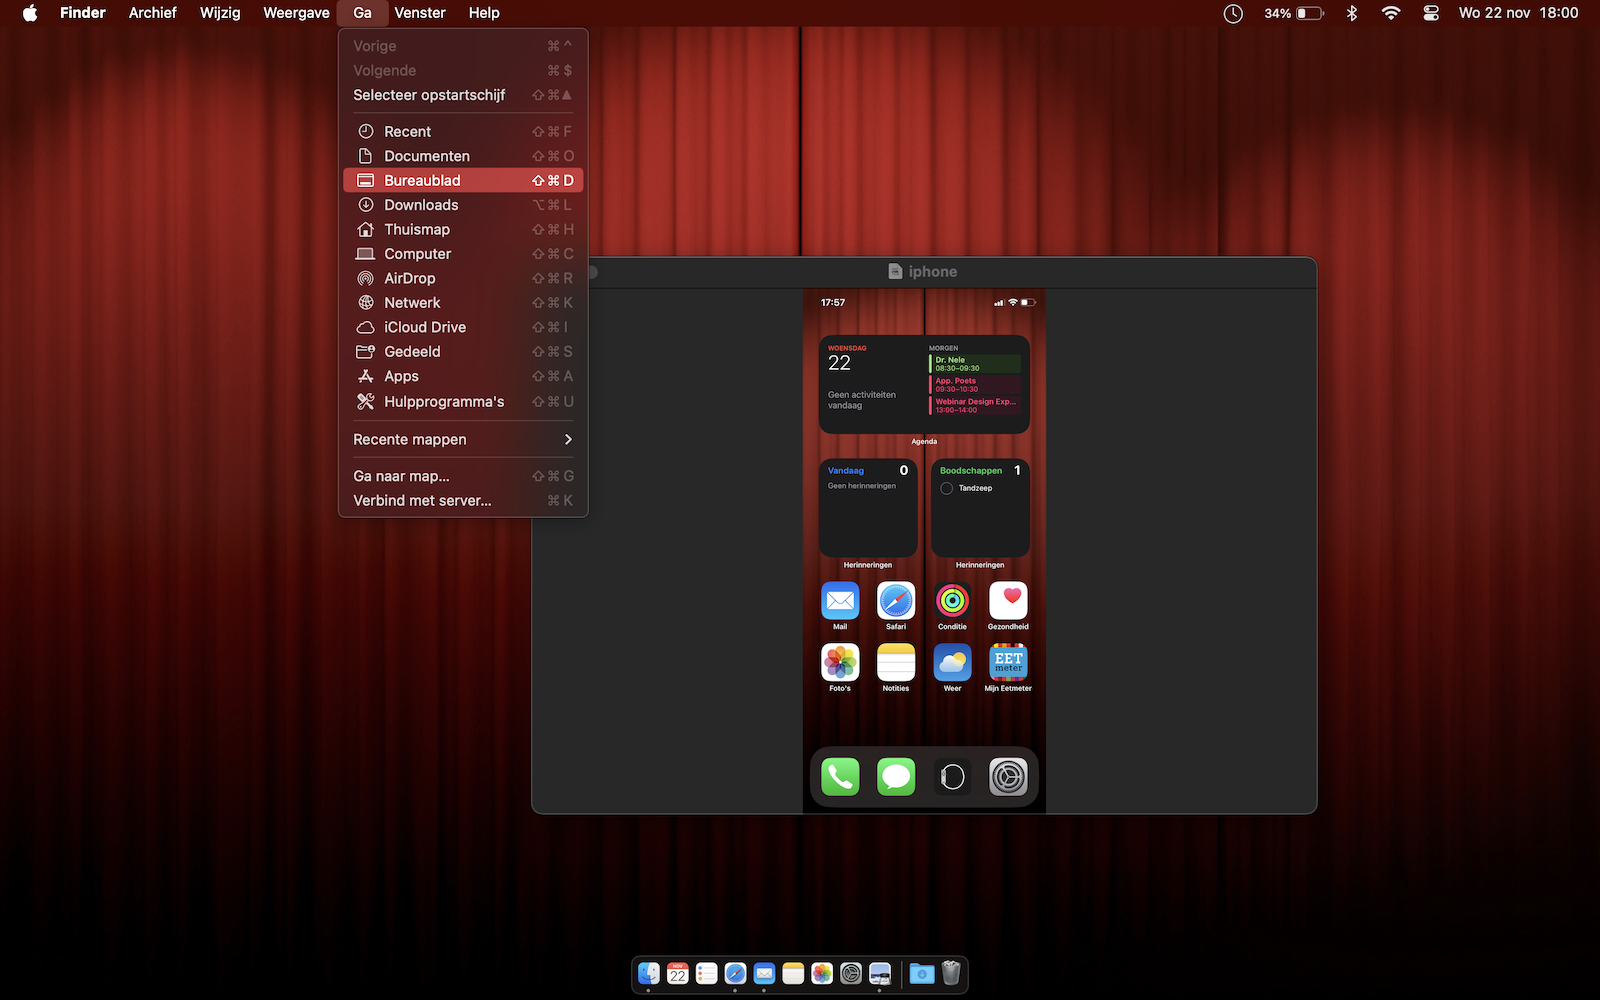Click the Messages icon in the iphone image
The image size is (1600, 1000).
coord(896,776)
